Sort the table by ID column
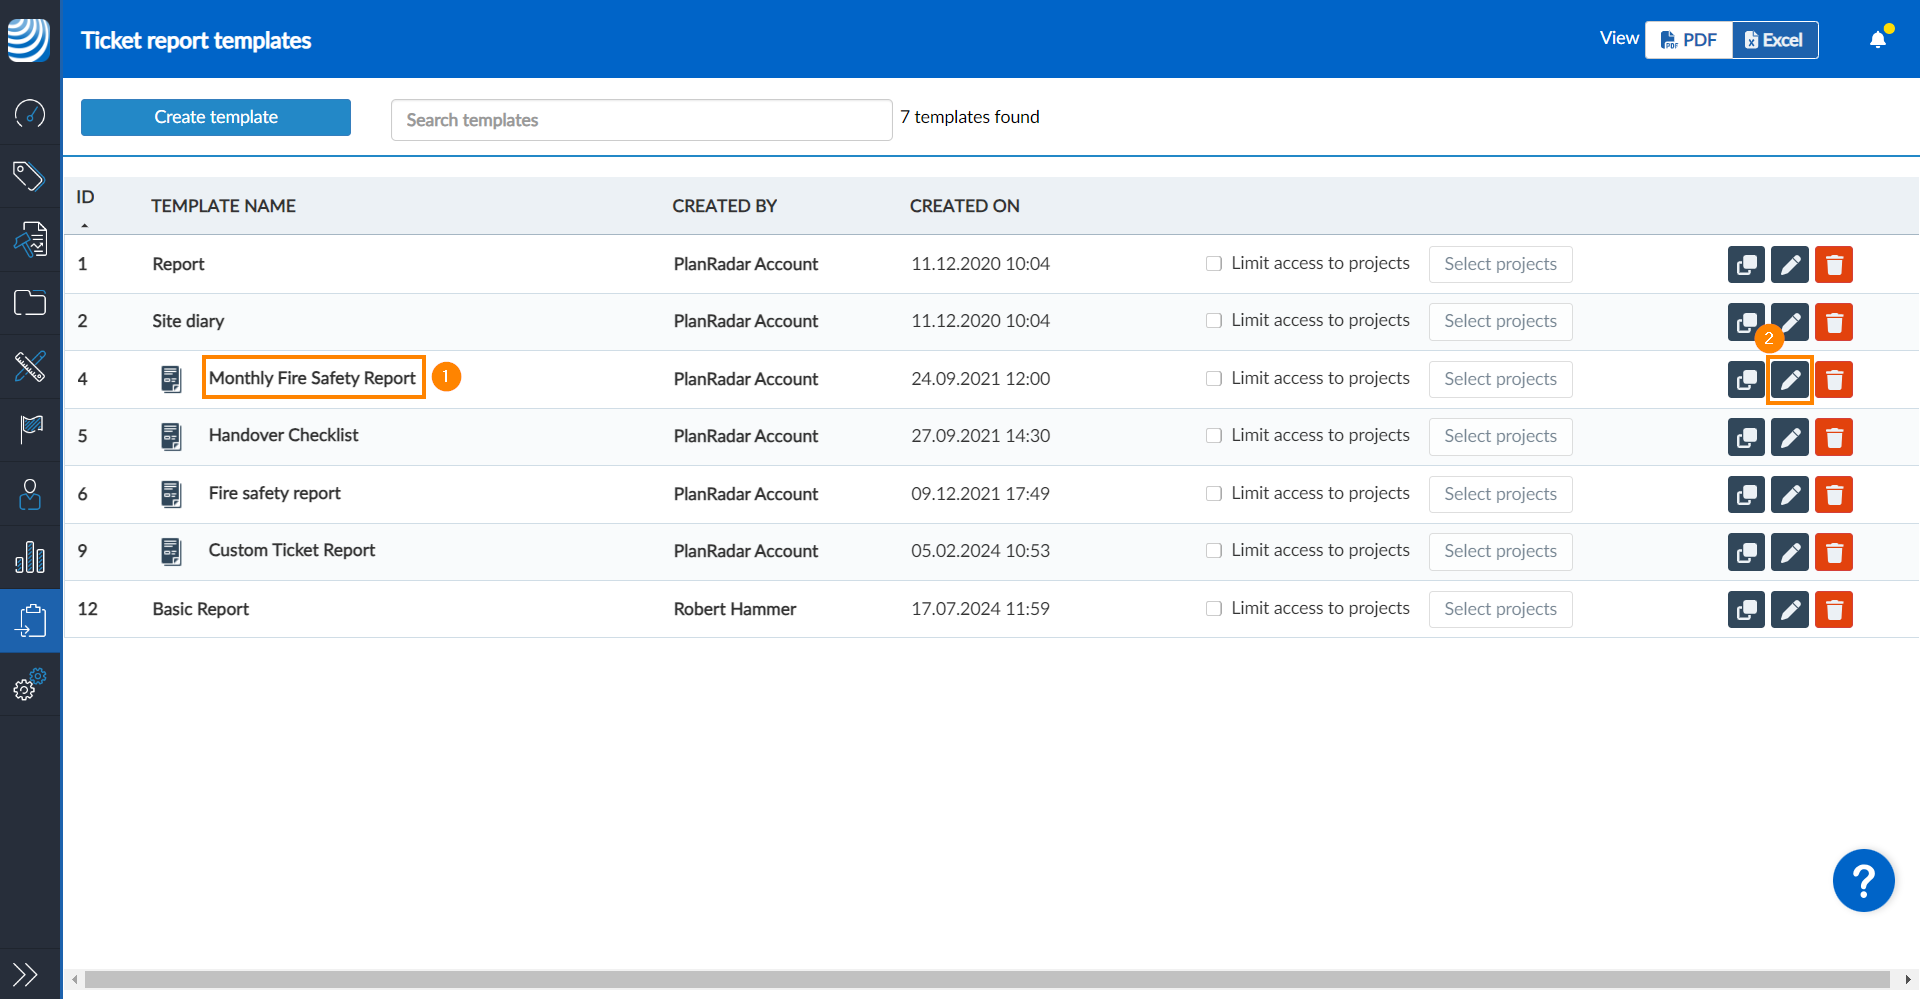The width and height of the screenshot is (1920, 999). point(85,198)
